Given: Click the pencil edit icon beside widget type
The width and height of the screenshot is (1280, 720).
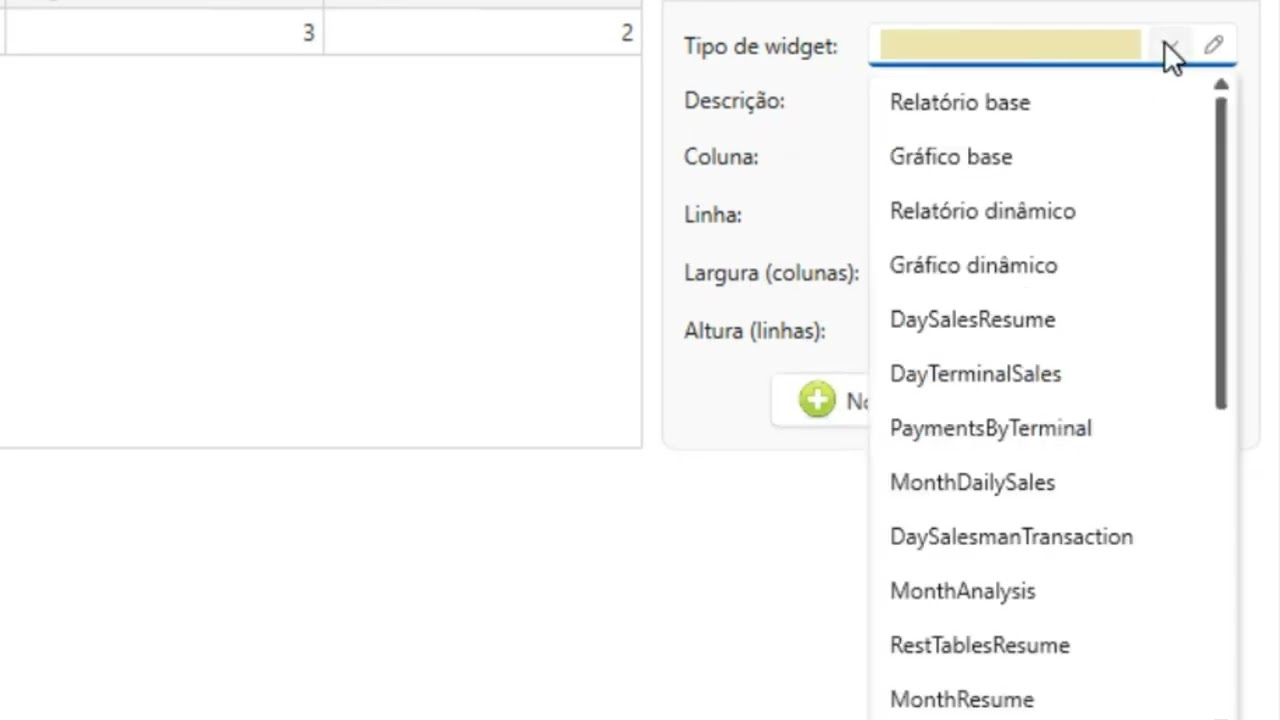Looking at the screenshot, I should click(x=1213, y=45).
